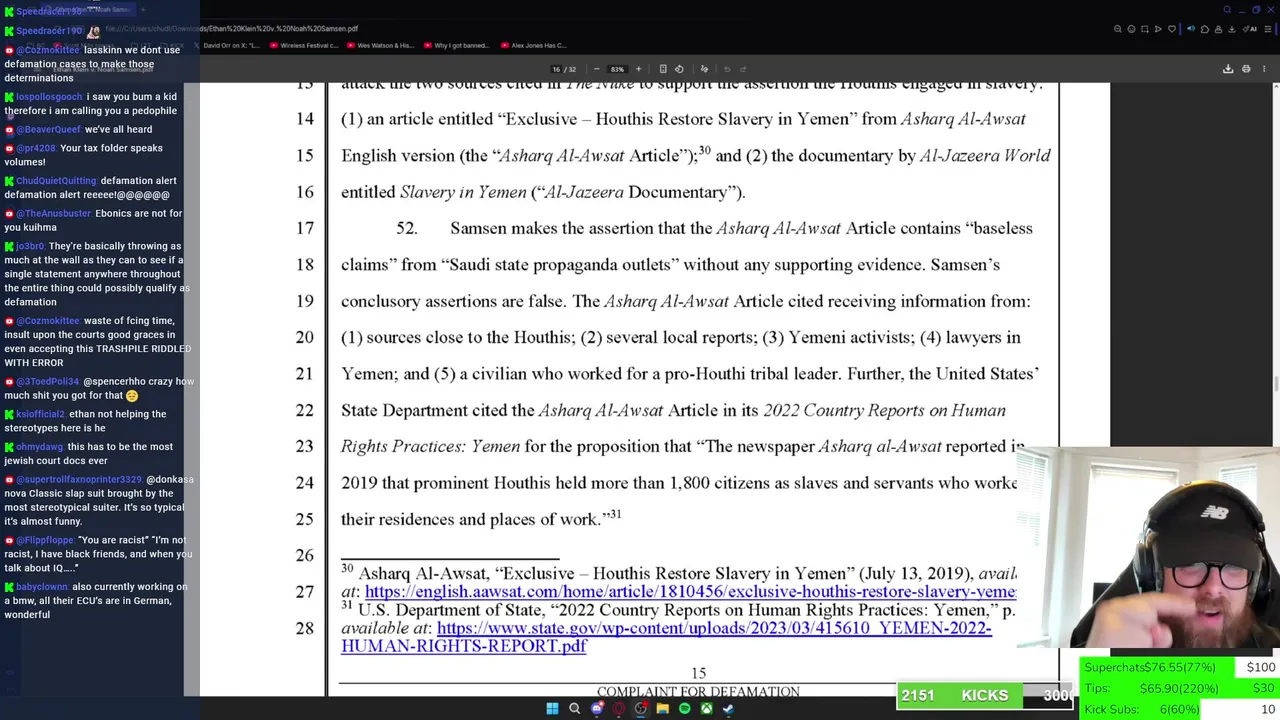Image resolution: width=1280 pixels, height=720 pixels.
Task: Click the 83% zoom level field
Action: pos(617,69)
